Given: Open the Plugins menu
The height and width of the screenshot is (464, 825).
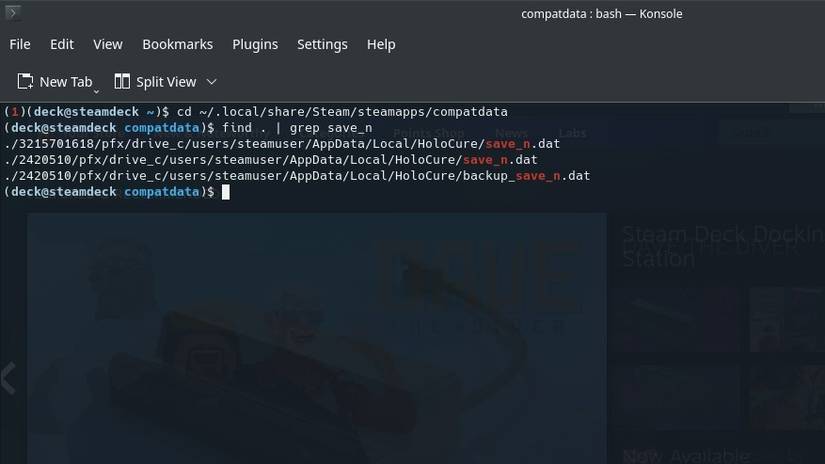Looking at the screenshot, I should tap(255, 45).
